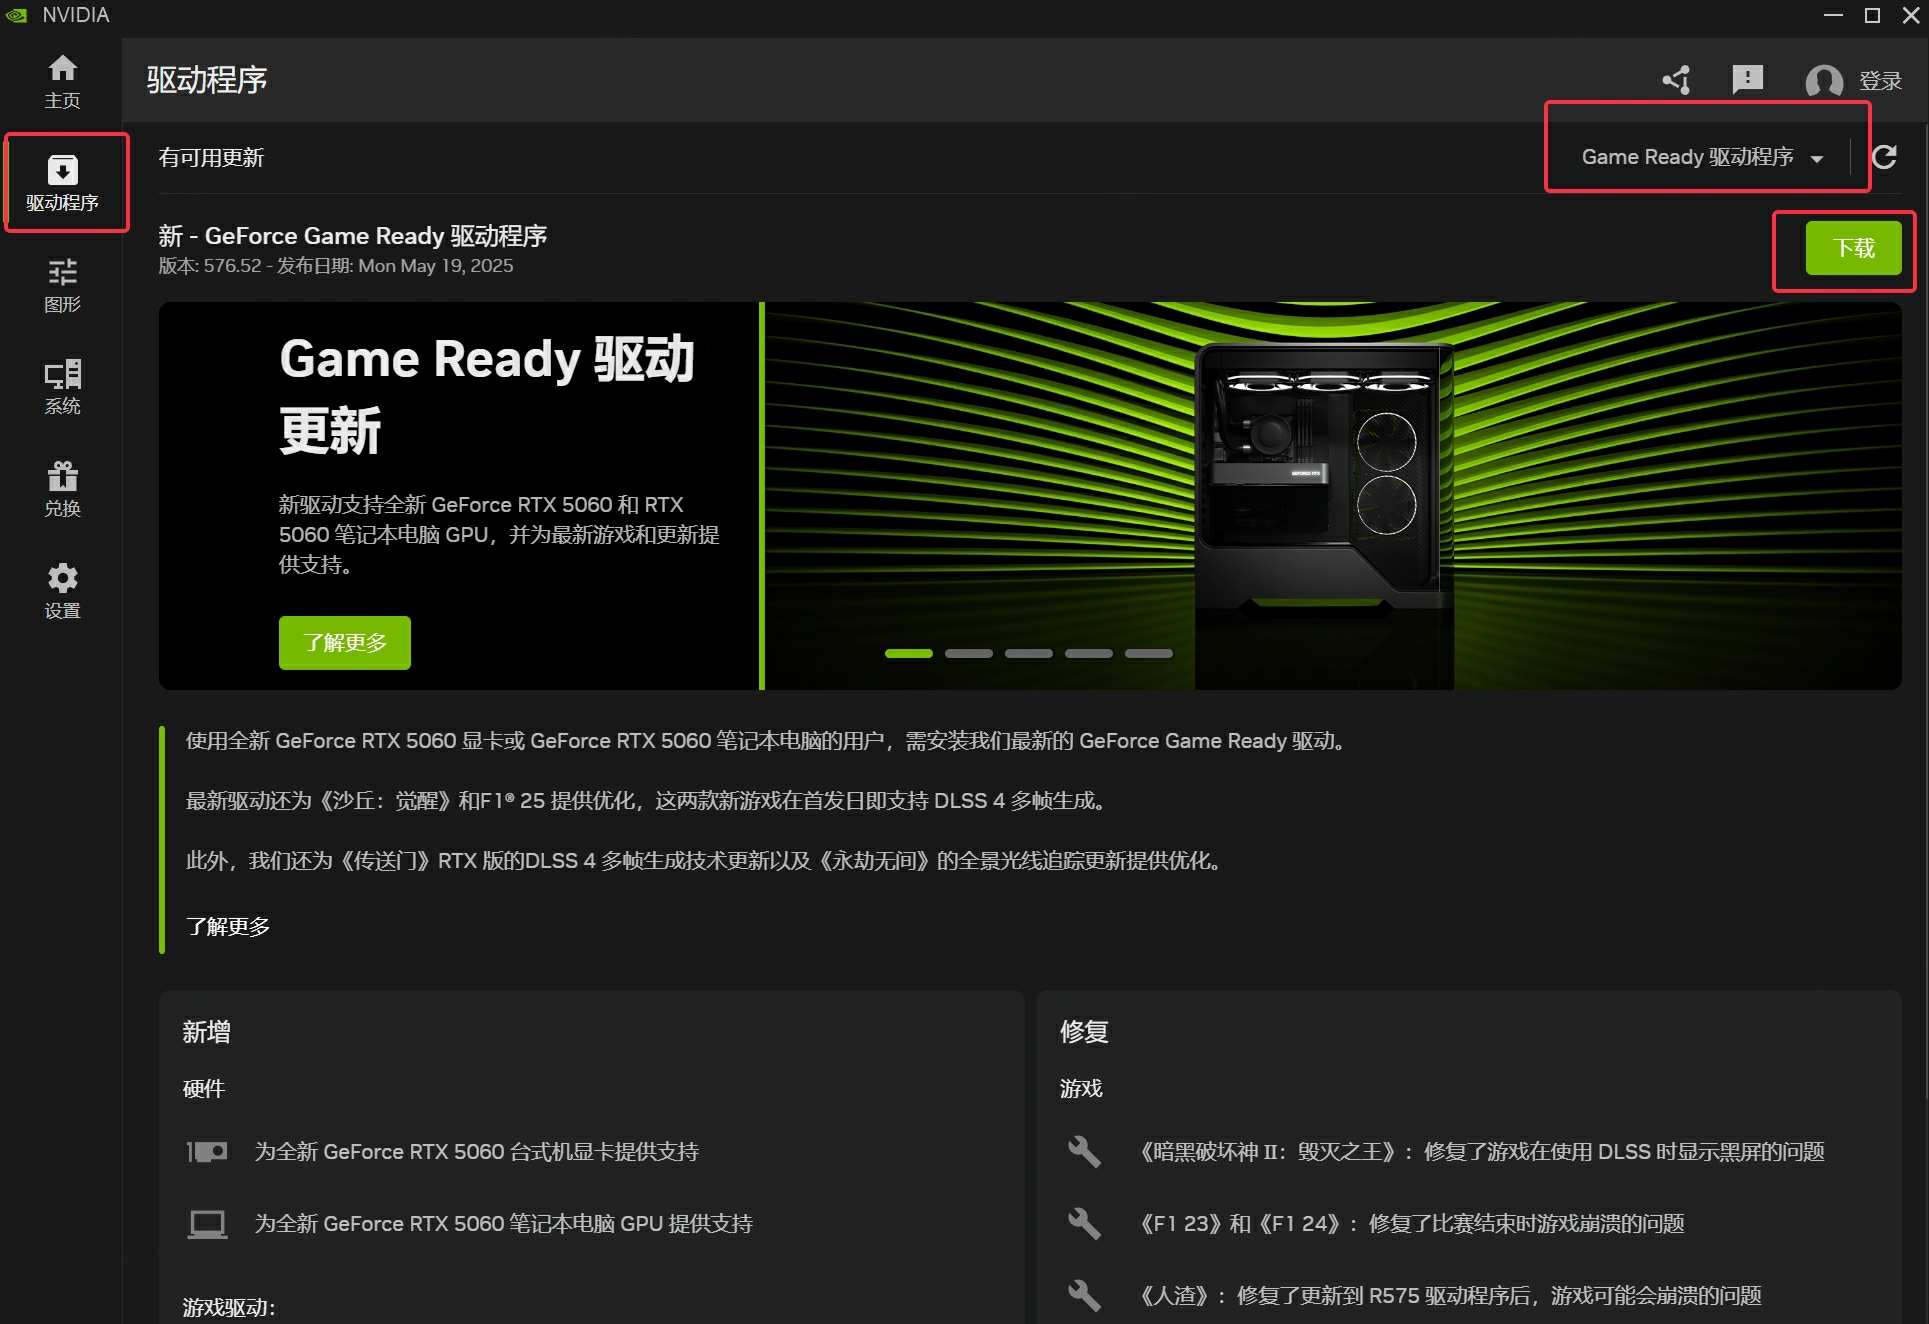The image size is (1929, 1324).
Task: Select the last banner carousel indicator
Action: click(1148, 653)
